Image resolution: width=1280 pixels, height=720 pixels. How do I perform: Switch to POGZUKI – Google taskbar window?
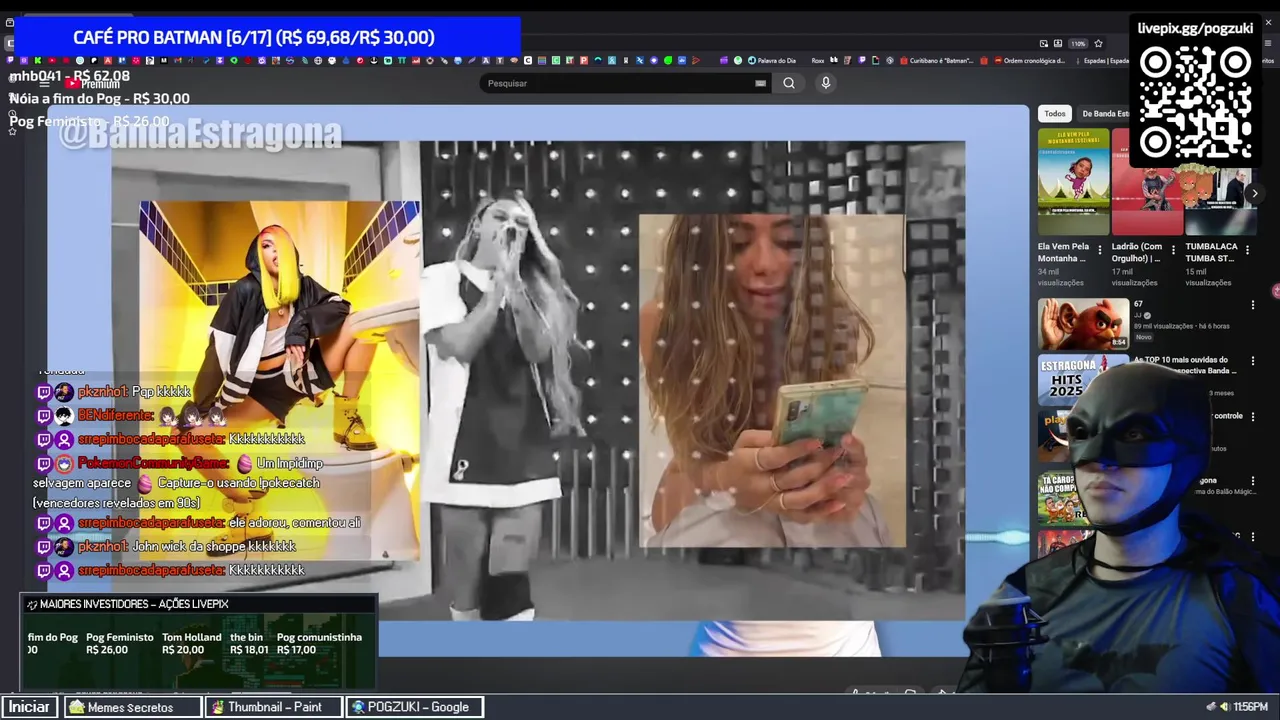[414, 707]
